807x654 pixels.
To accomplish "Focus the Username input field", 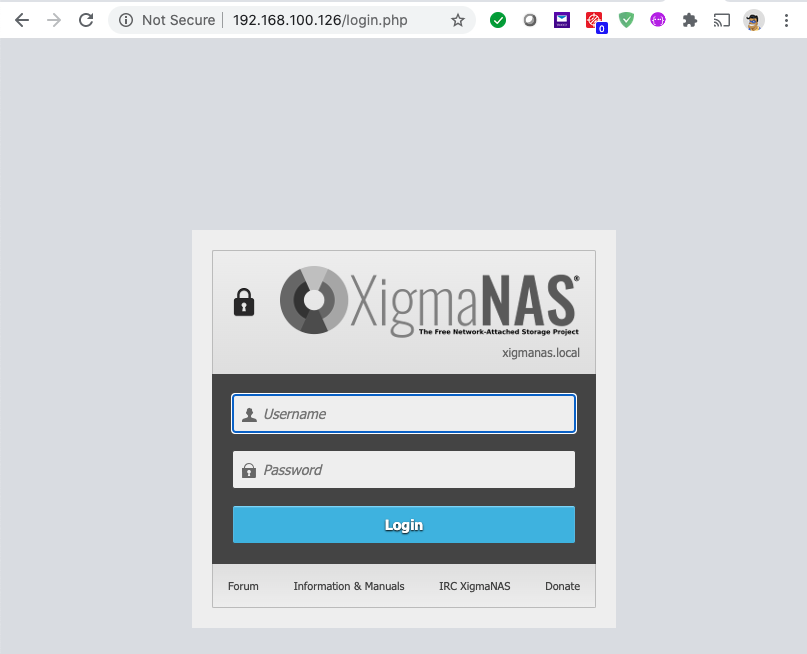I will (404, 414).
